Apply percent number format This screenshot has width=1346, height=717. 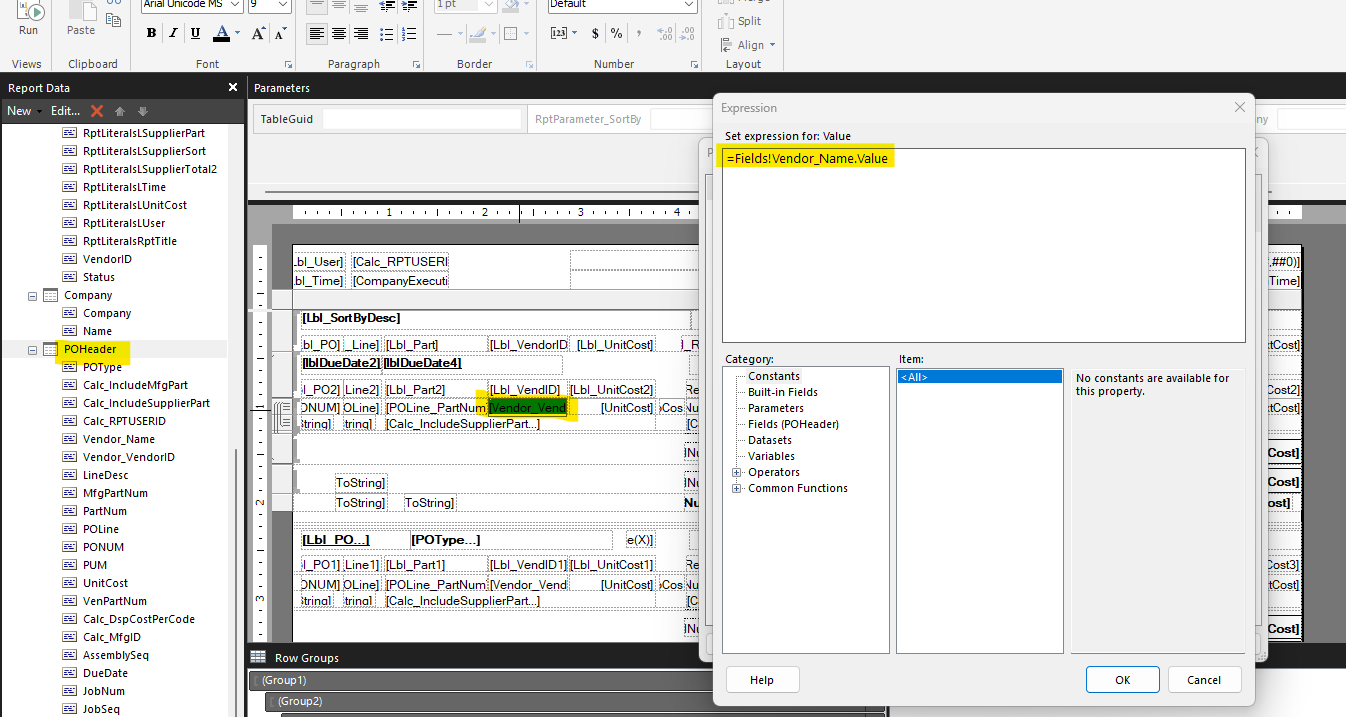pyautogui.click(x=616, y=33)
